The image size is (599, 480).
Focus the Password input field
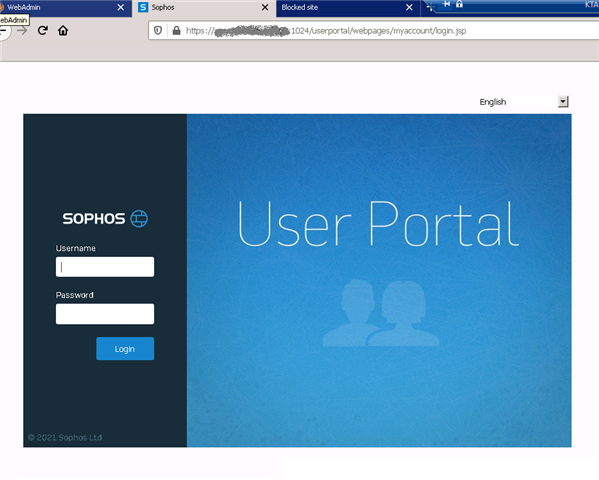click(x=105, y=314)
